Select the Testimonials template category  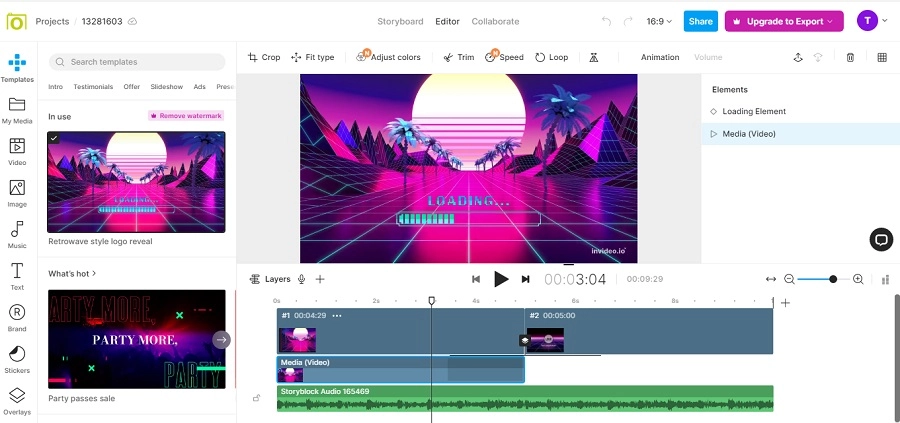click(93, 87)
